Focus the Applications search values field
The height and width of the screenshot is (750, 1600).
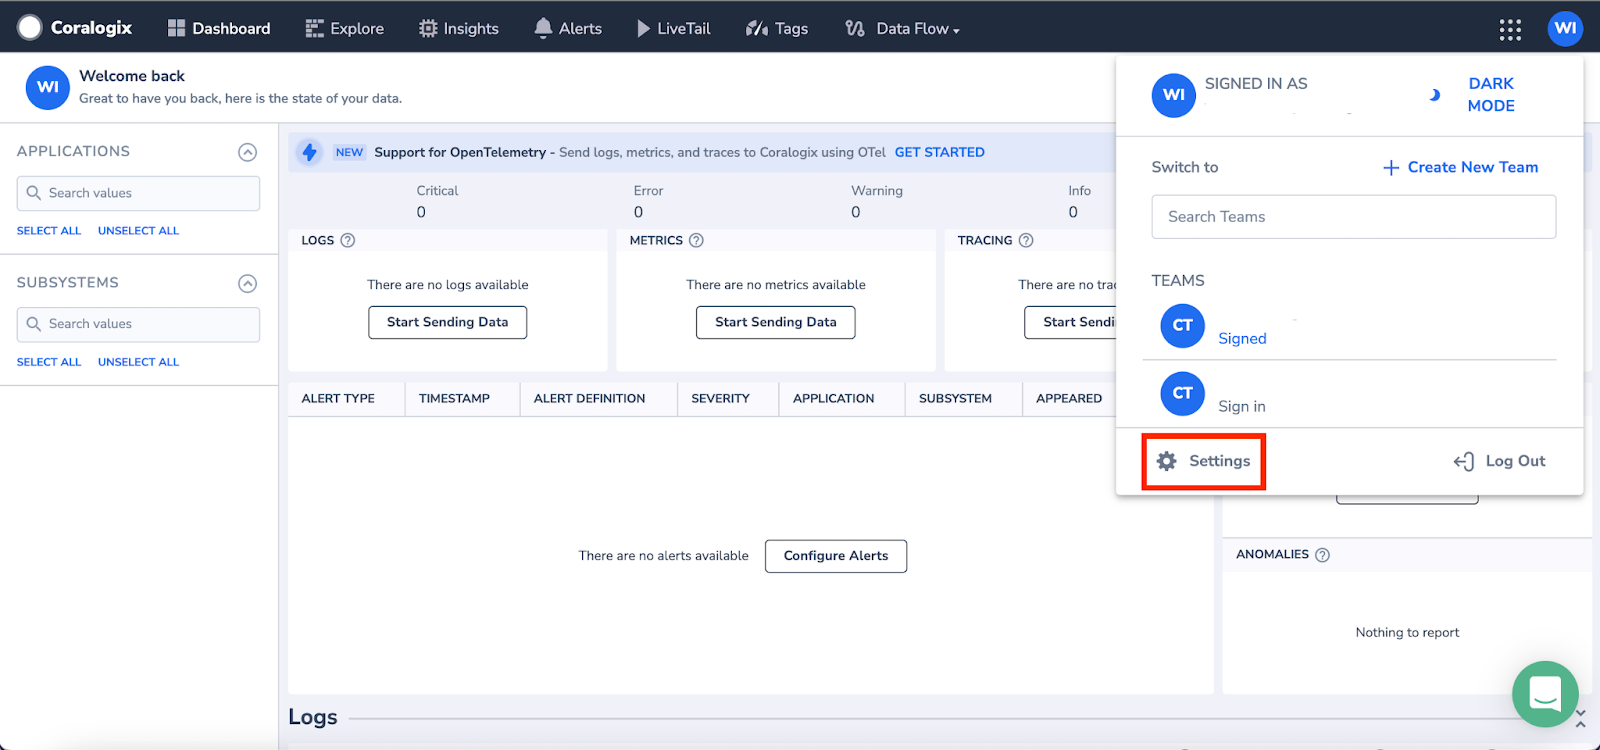(138, 193)
